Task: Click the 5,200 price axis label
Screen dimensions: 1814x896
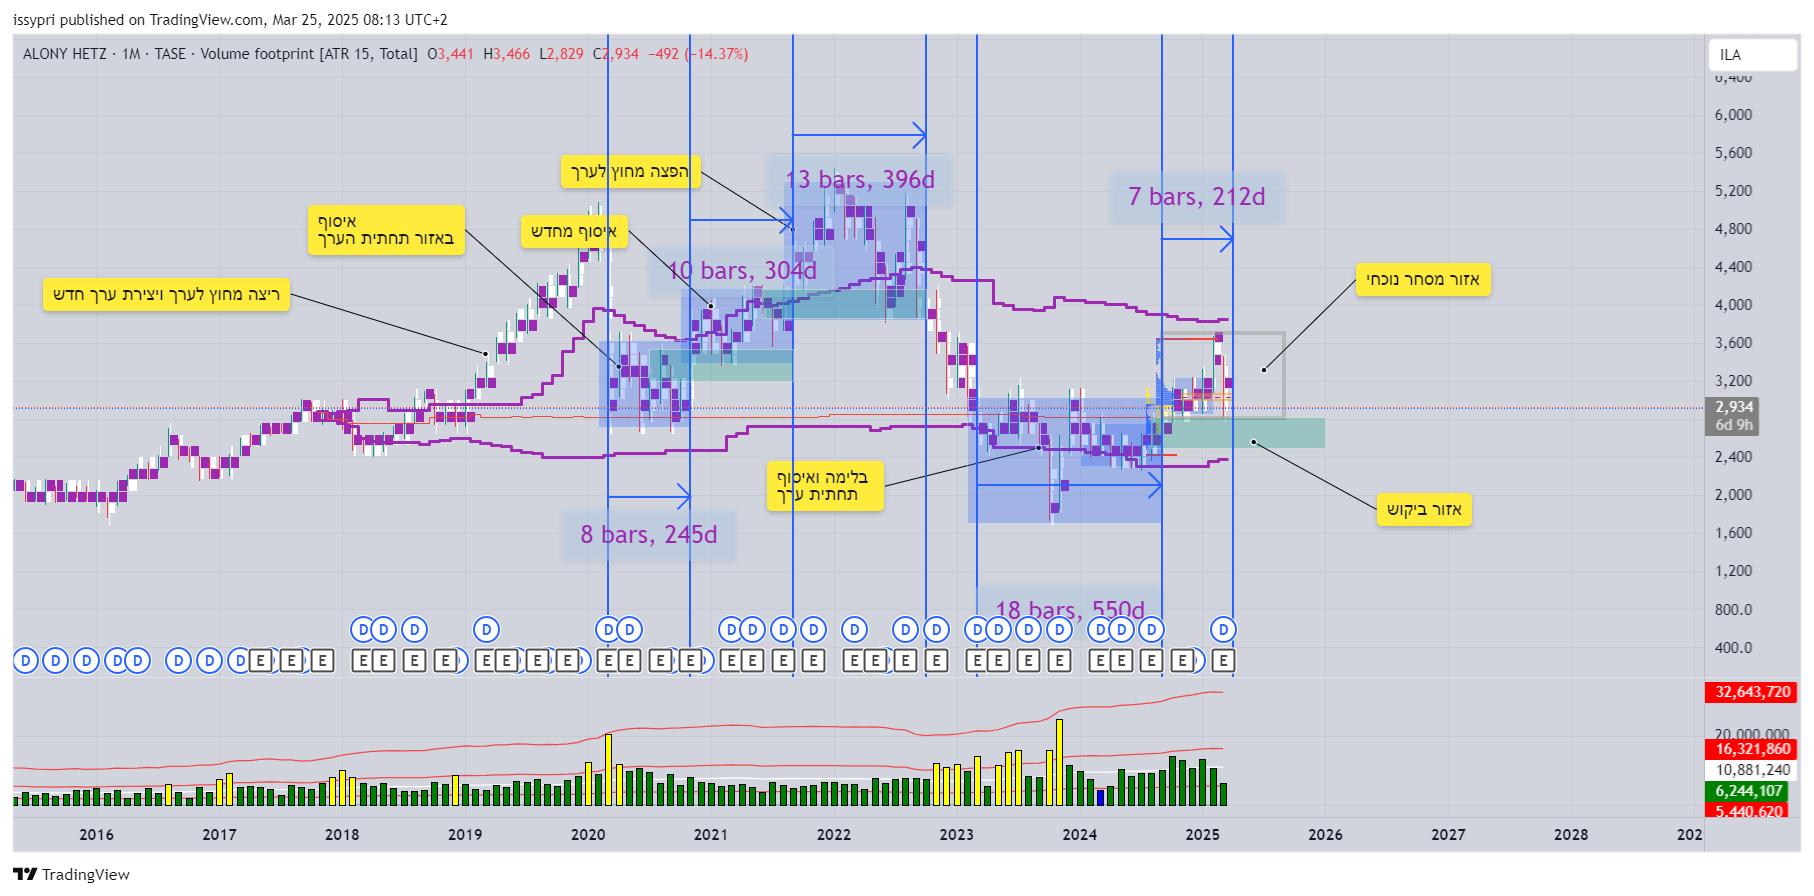Action: click(1734, 191)
